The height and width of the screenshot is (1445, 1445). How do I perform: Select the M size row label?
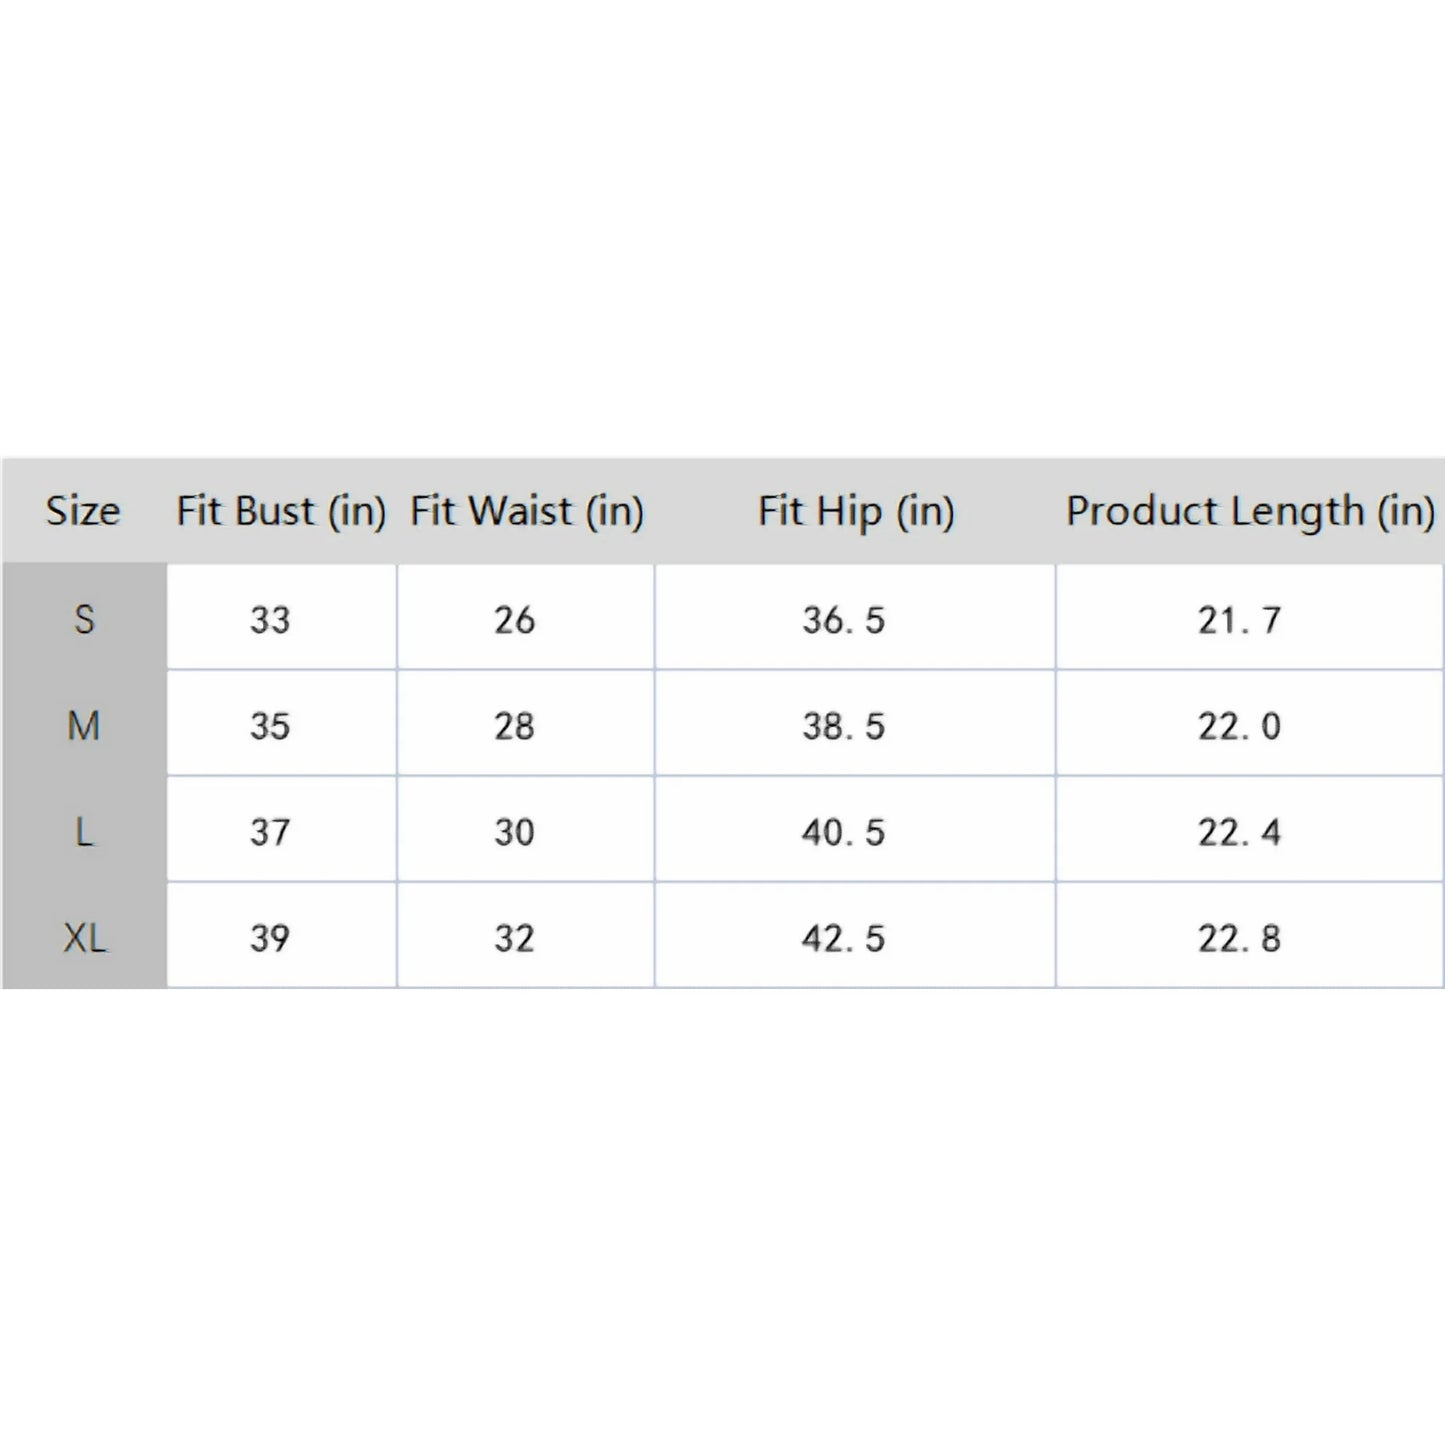84,726
